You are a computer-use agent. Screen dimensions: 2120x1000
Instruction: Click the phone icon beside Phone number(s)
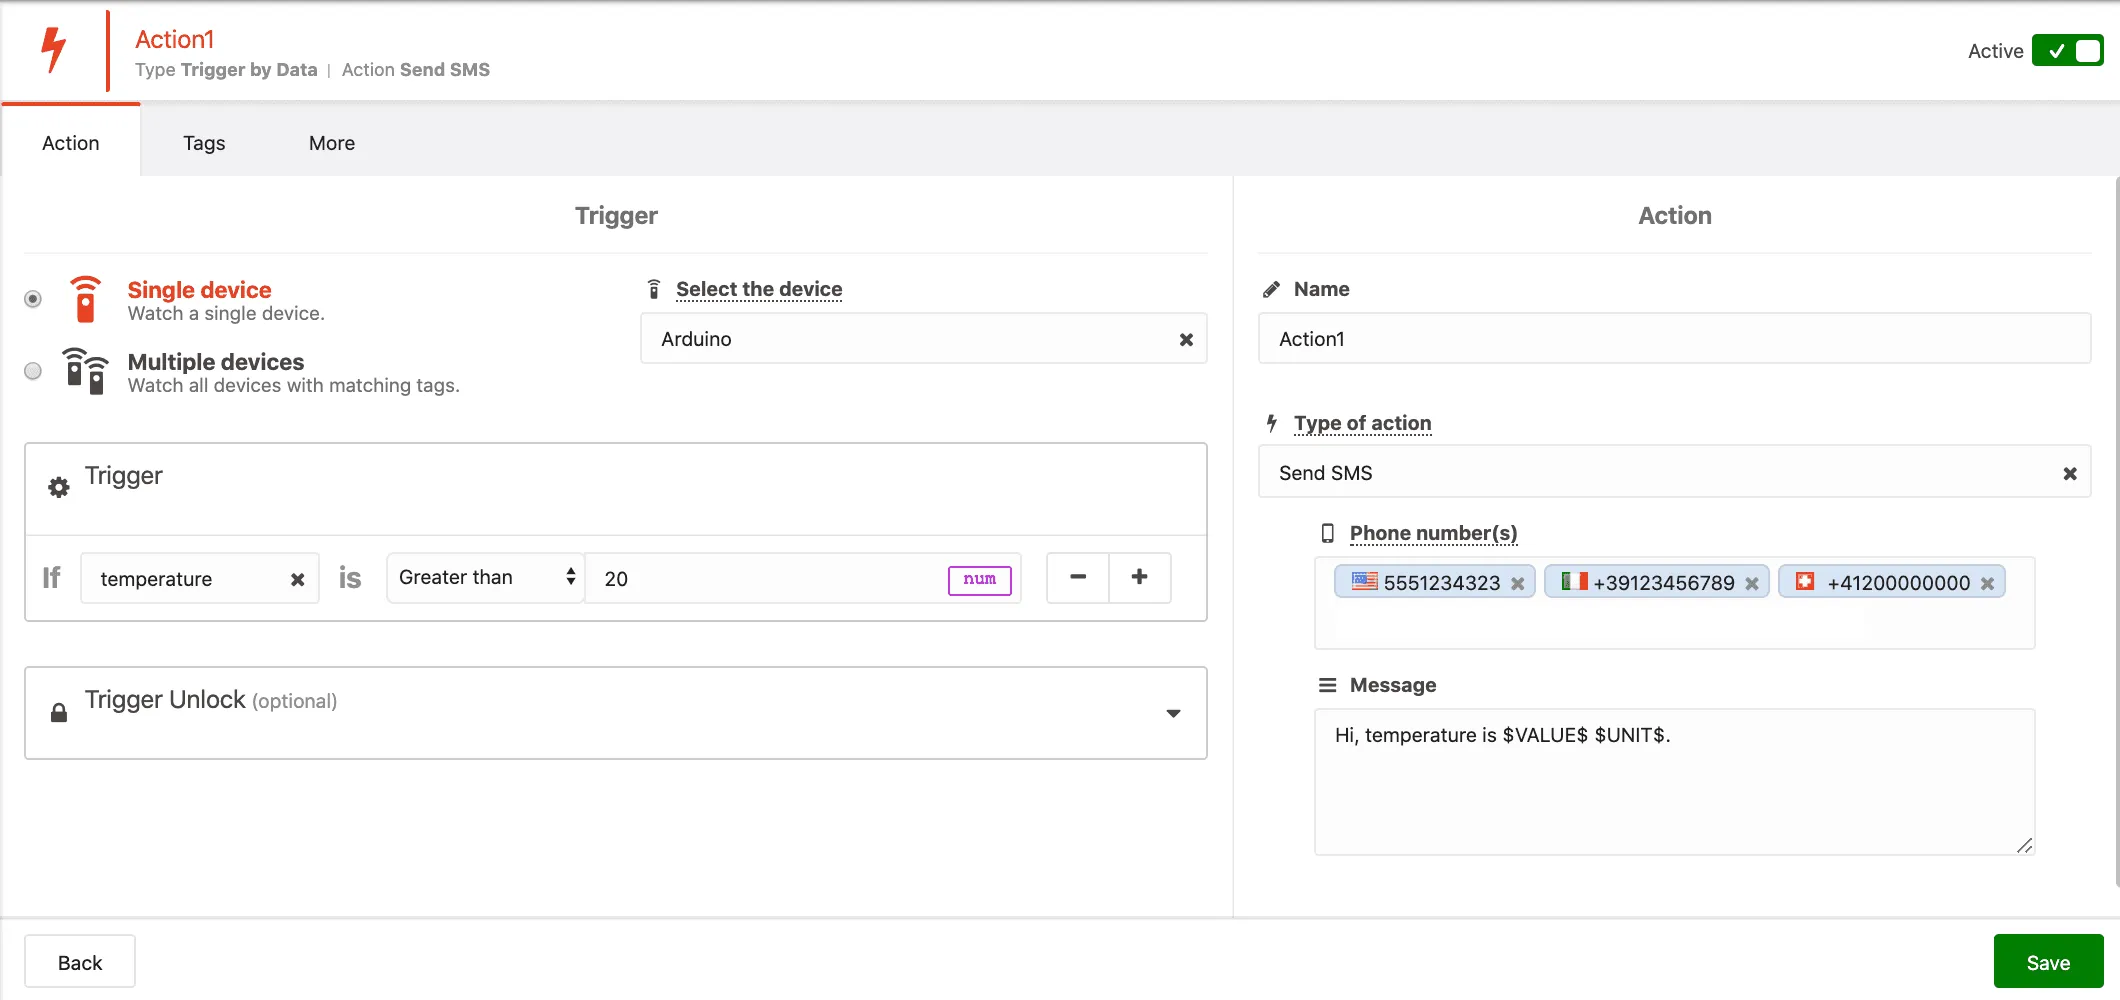click(1326, 533)
